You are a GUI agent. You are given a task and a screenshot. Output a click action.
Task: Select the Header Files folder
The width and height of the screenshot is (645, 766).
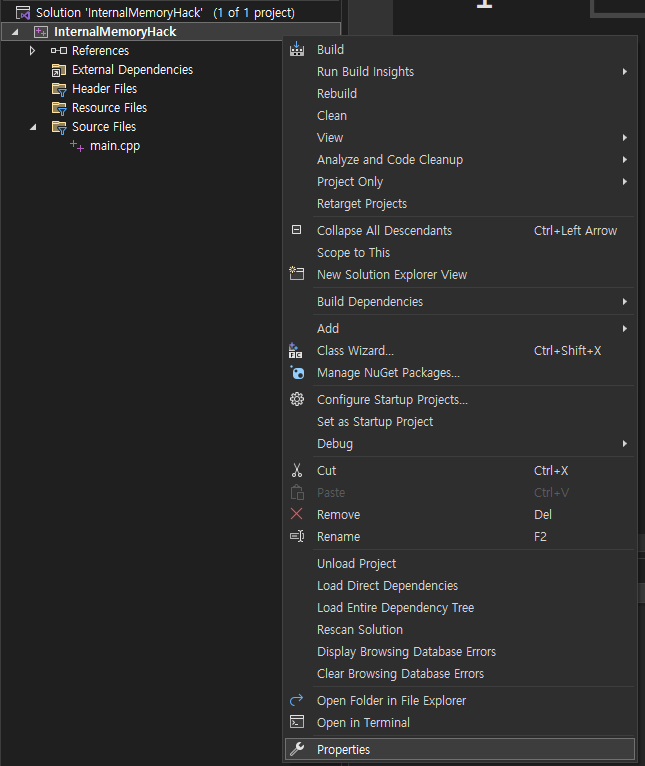point(104,89)
